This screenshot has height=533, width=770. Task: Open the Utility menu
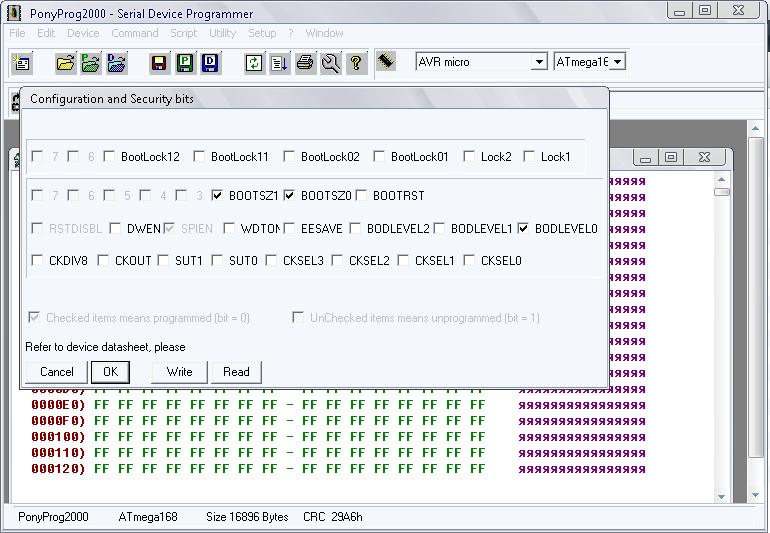click(x=222, y=33)
